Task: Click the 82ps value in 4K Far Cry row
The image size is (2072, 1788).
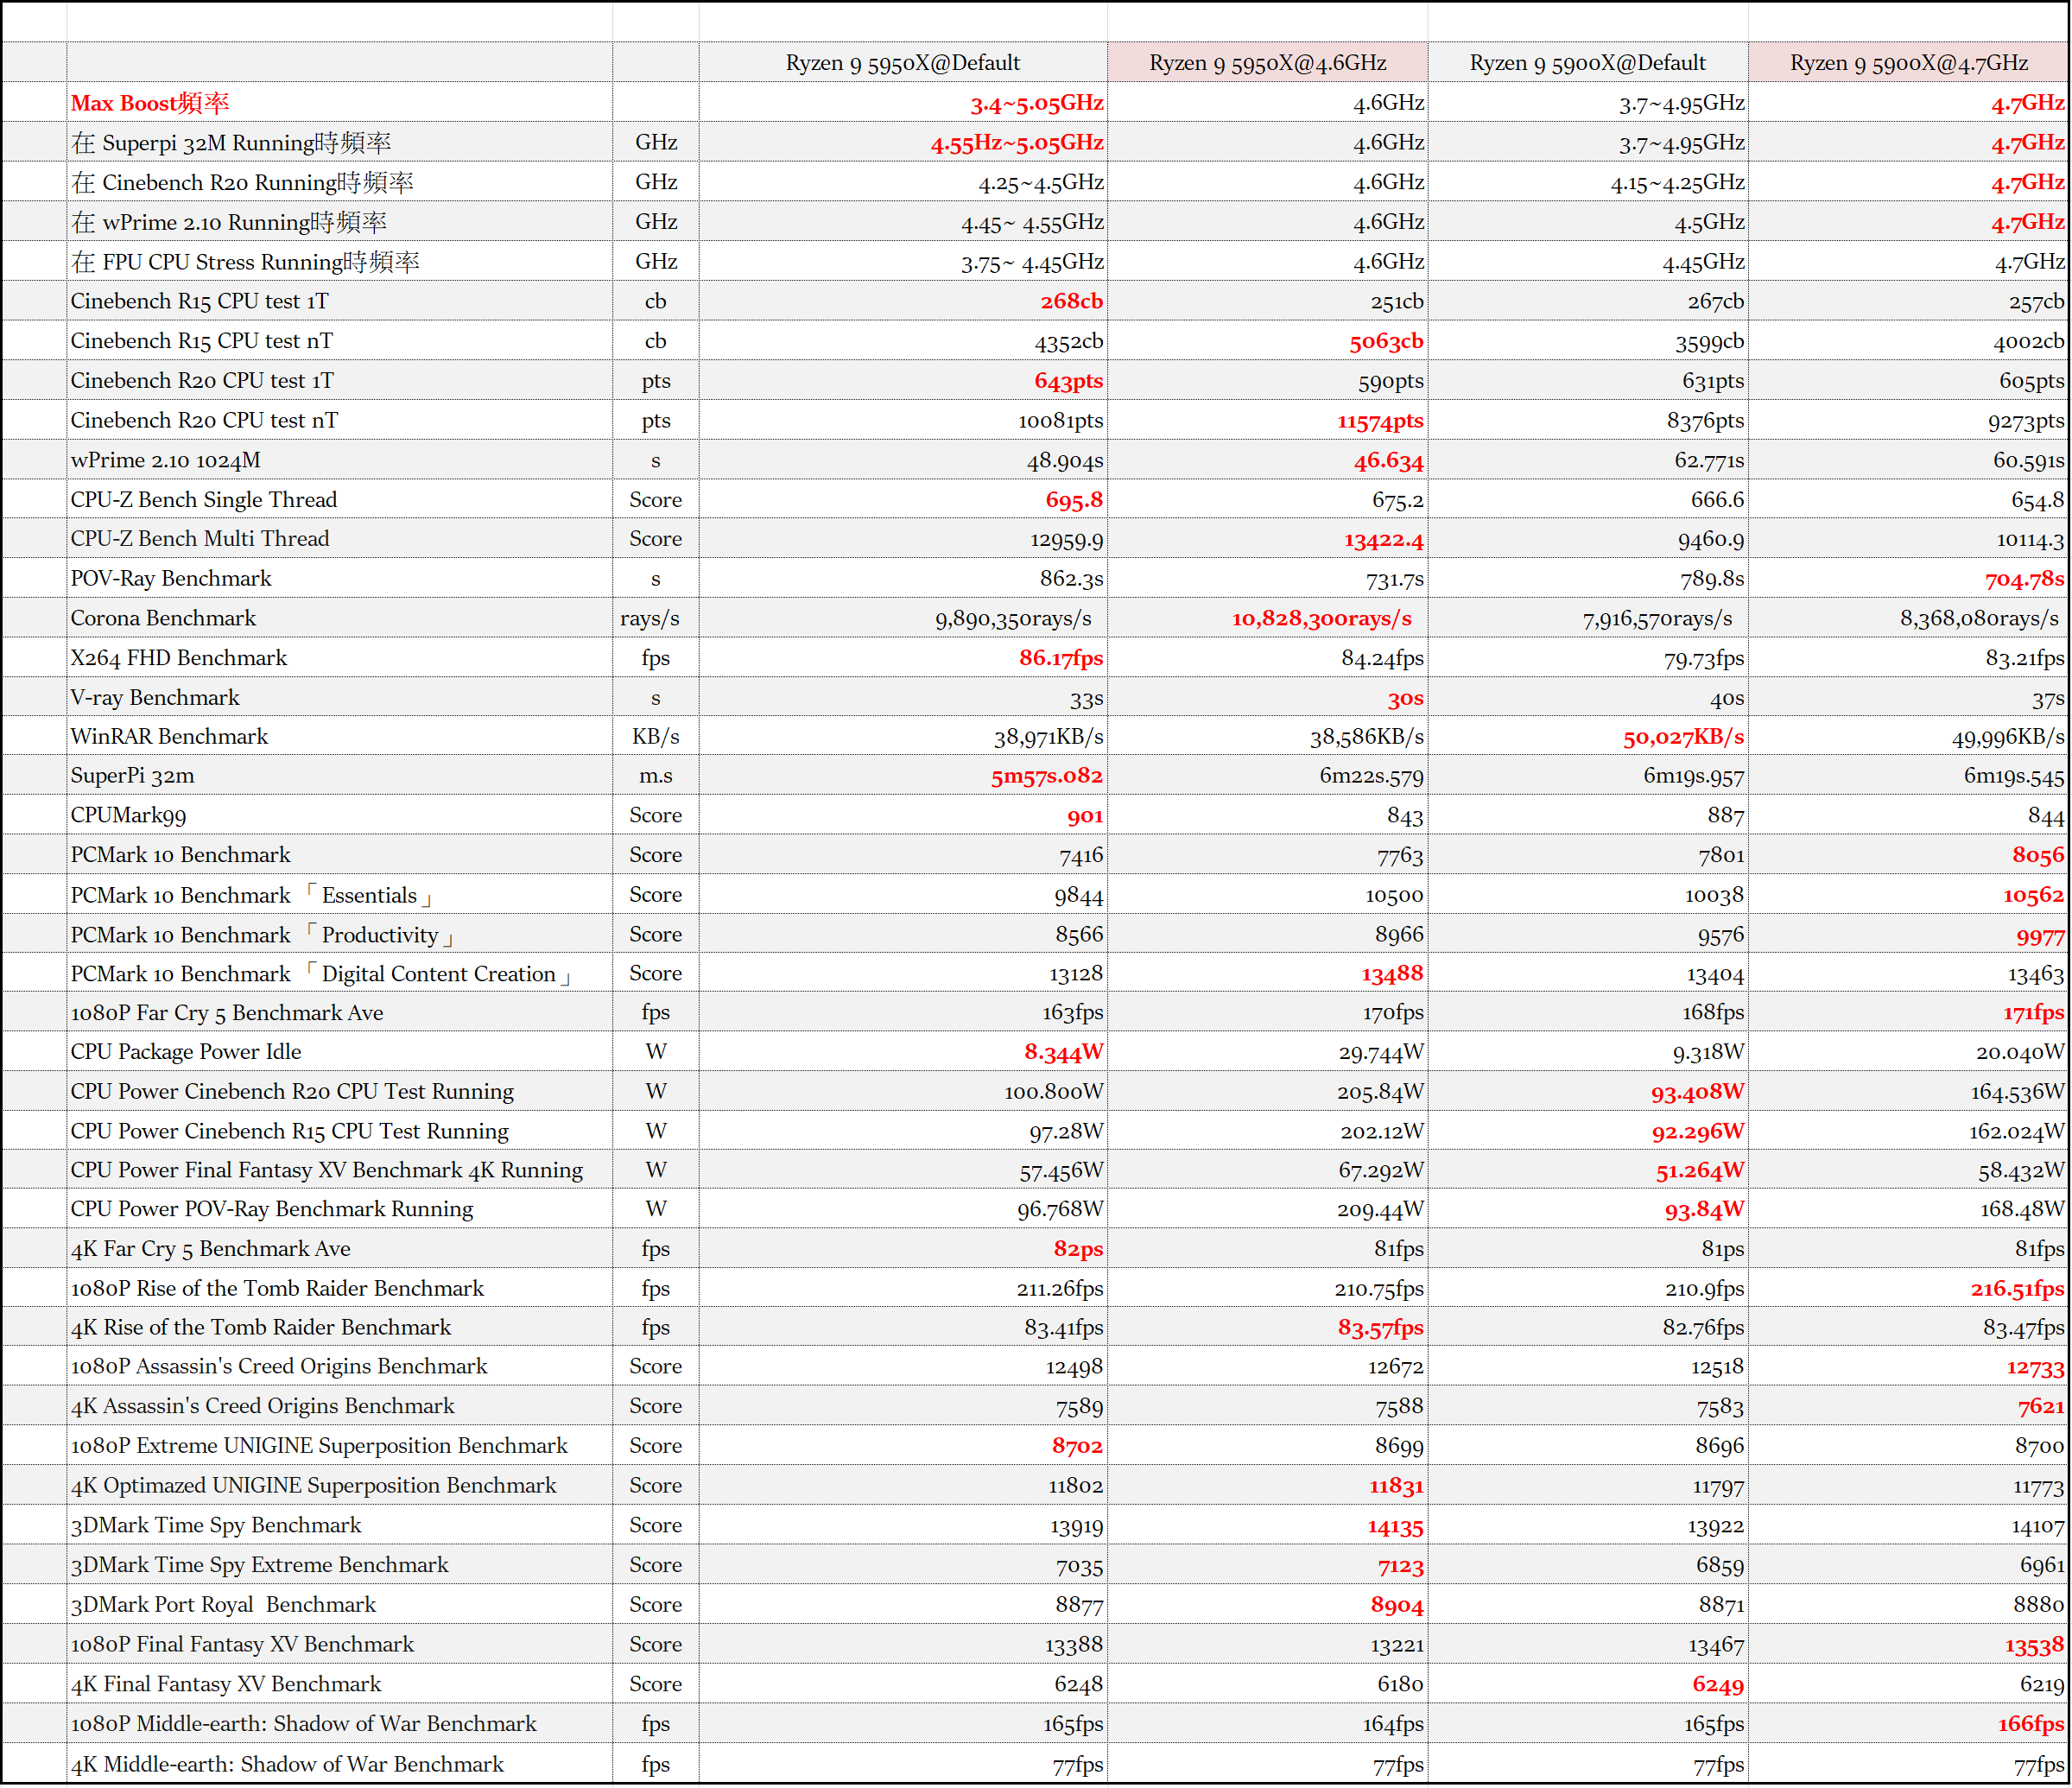Action: coord(1078,1249)
